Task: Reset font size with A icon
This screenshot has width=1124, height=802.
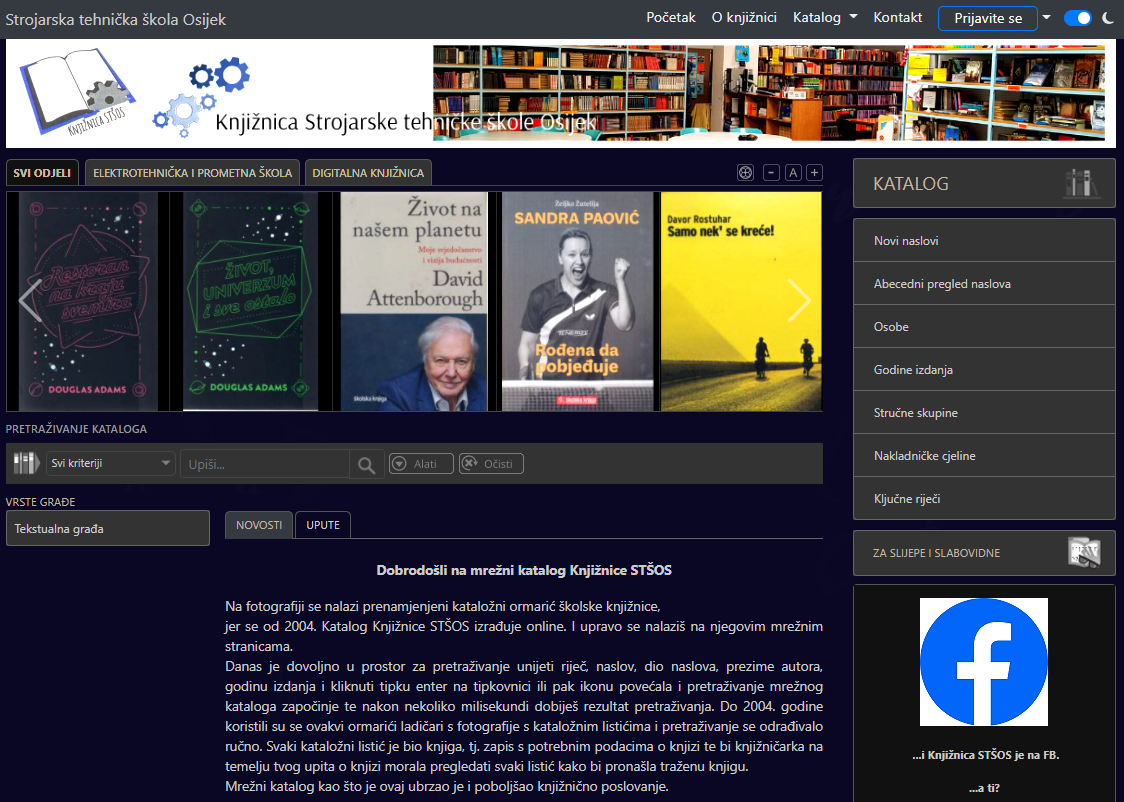Action: [x=793, y=173]
